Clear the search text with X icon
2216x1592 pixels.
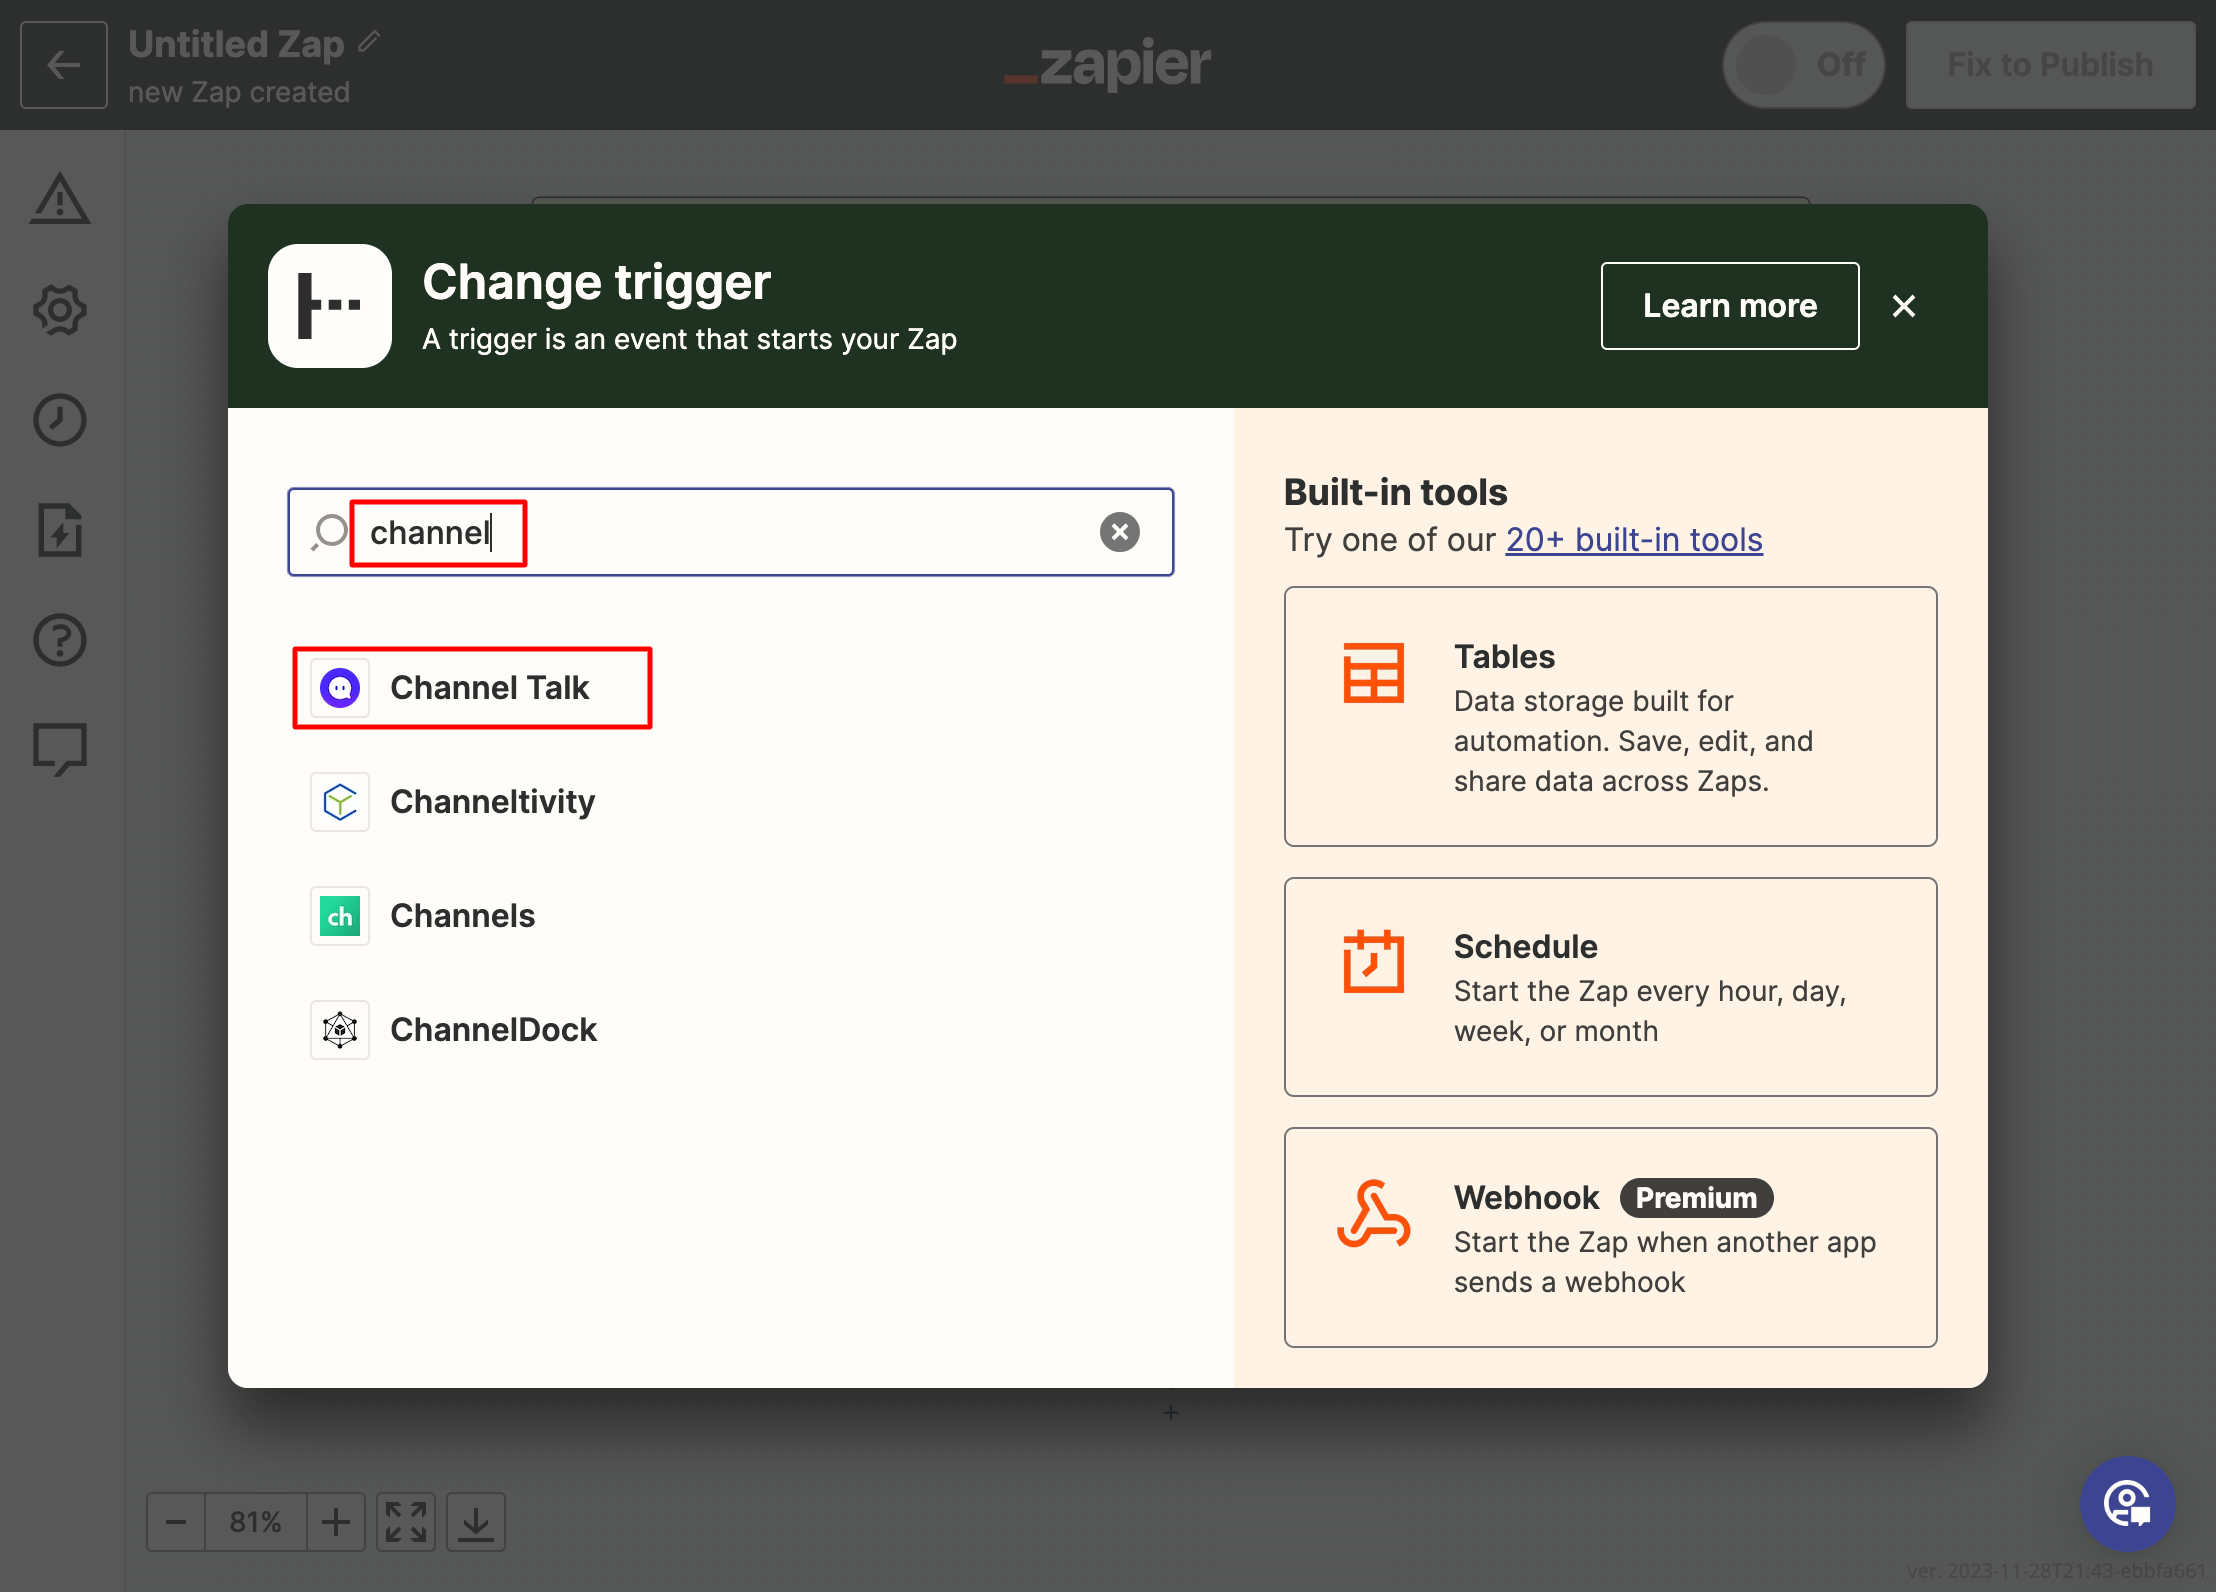click(1120, 532)
